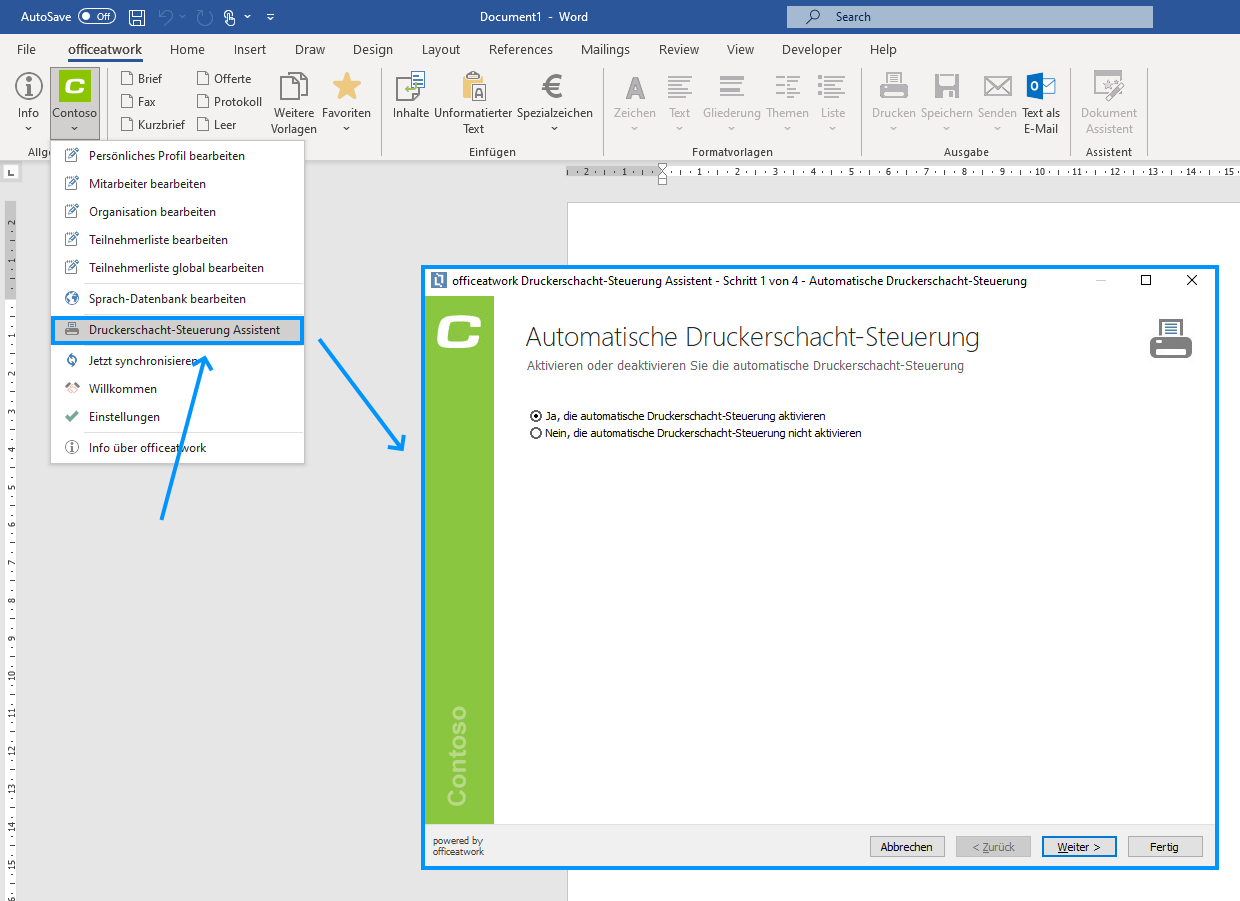The width and height of the screenshot is (1240, 901).
Task: Choose the Offerte template
Action: click(x=224, y=78)
